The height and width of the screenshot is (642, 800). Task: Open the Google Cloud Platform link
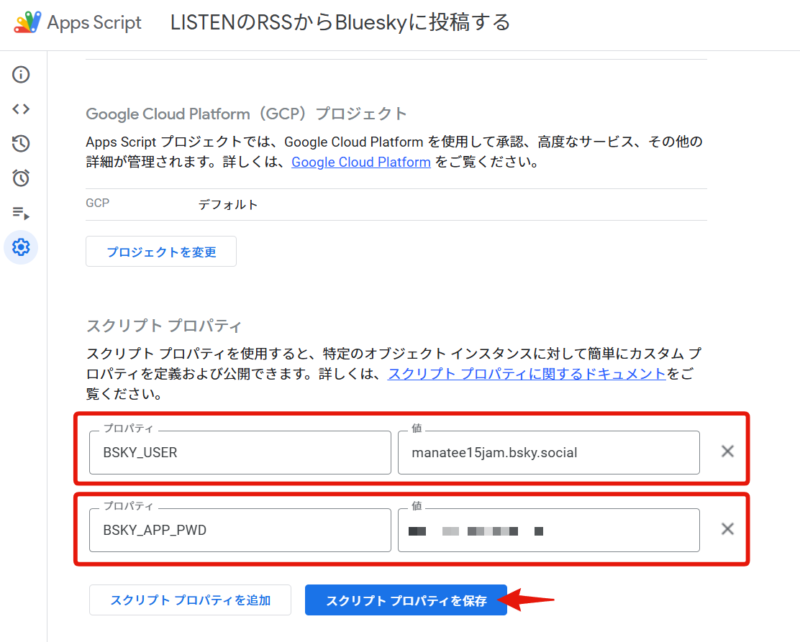[361, 162]
